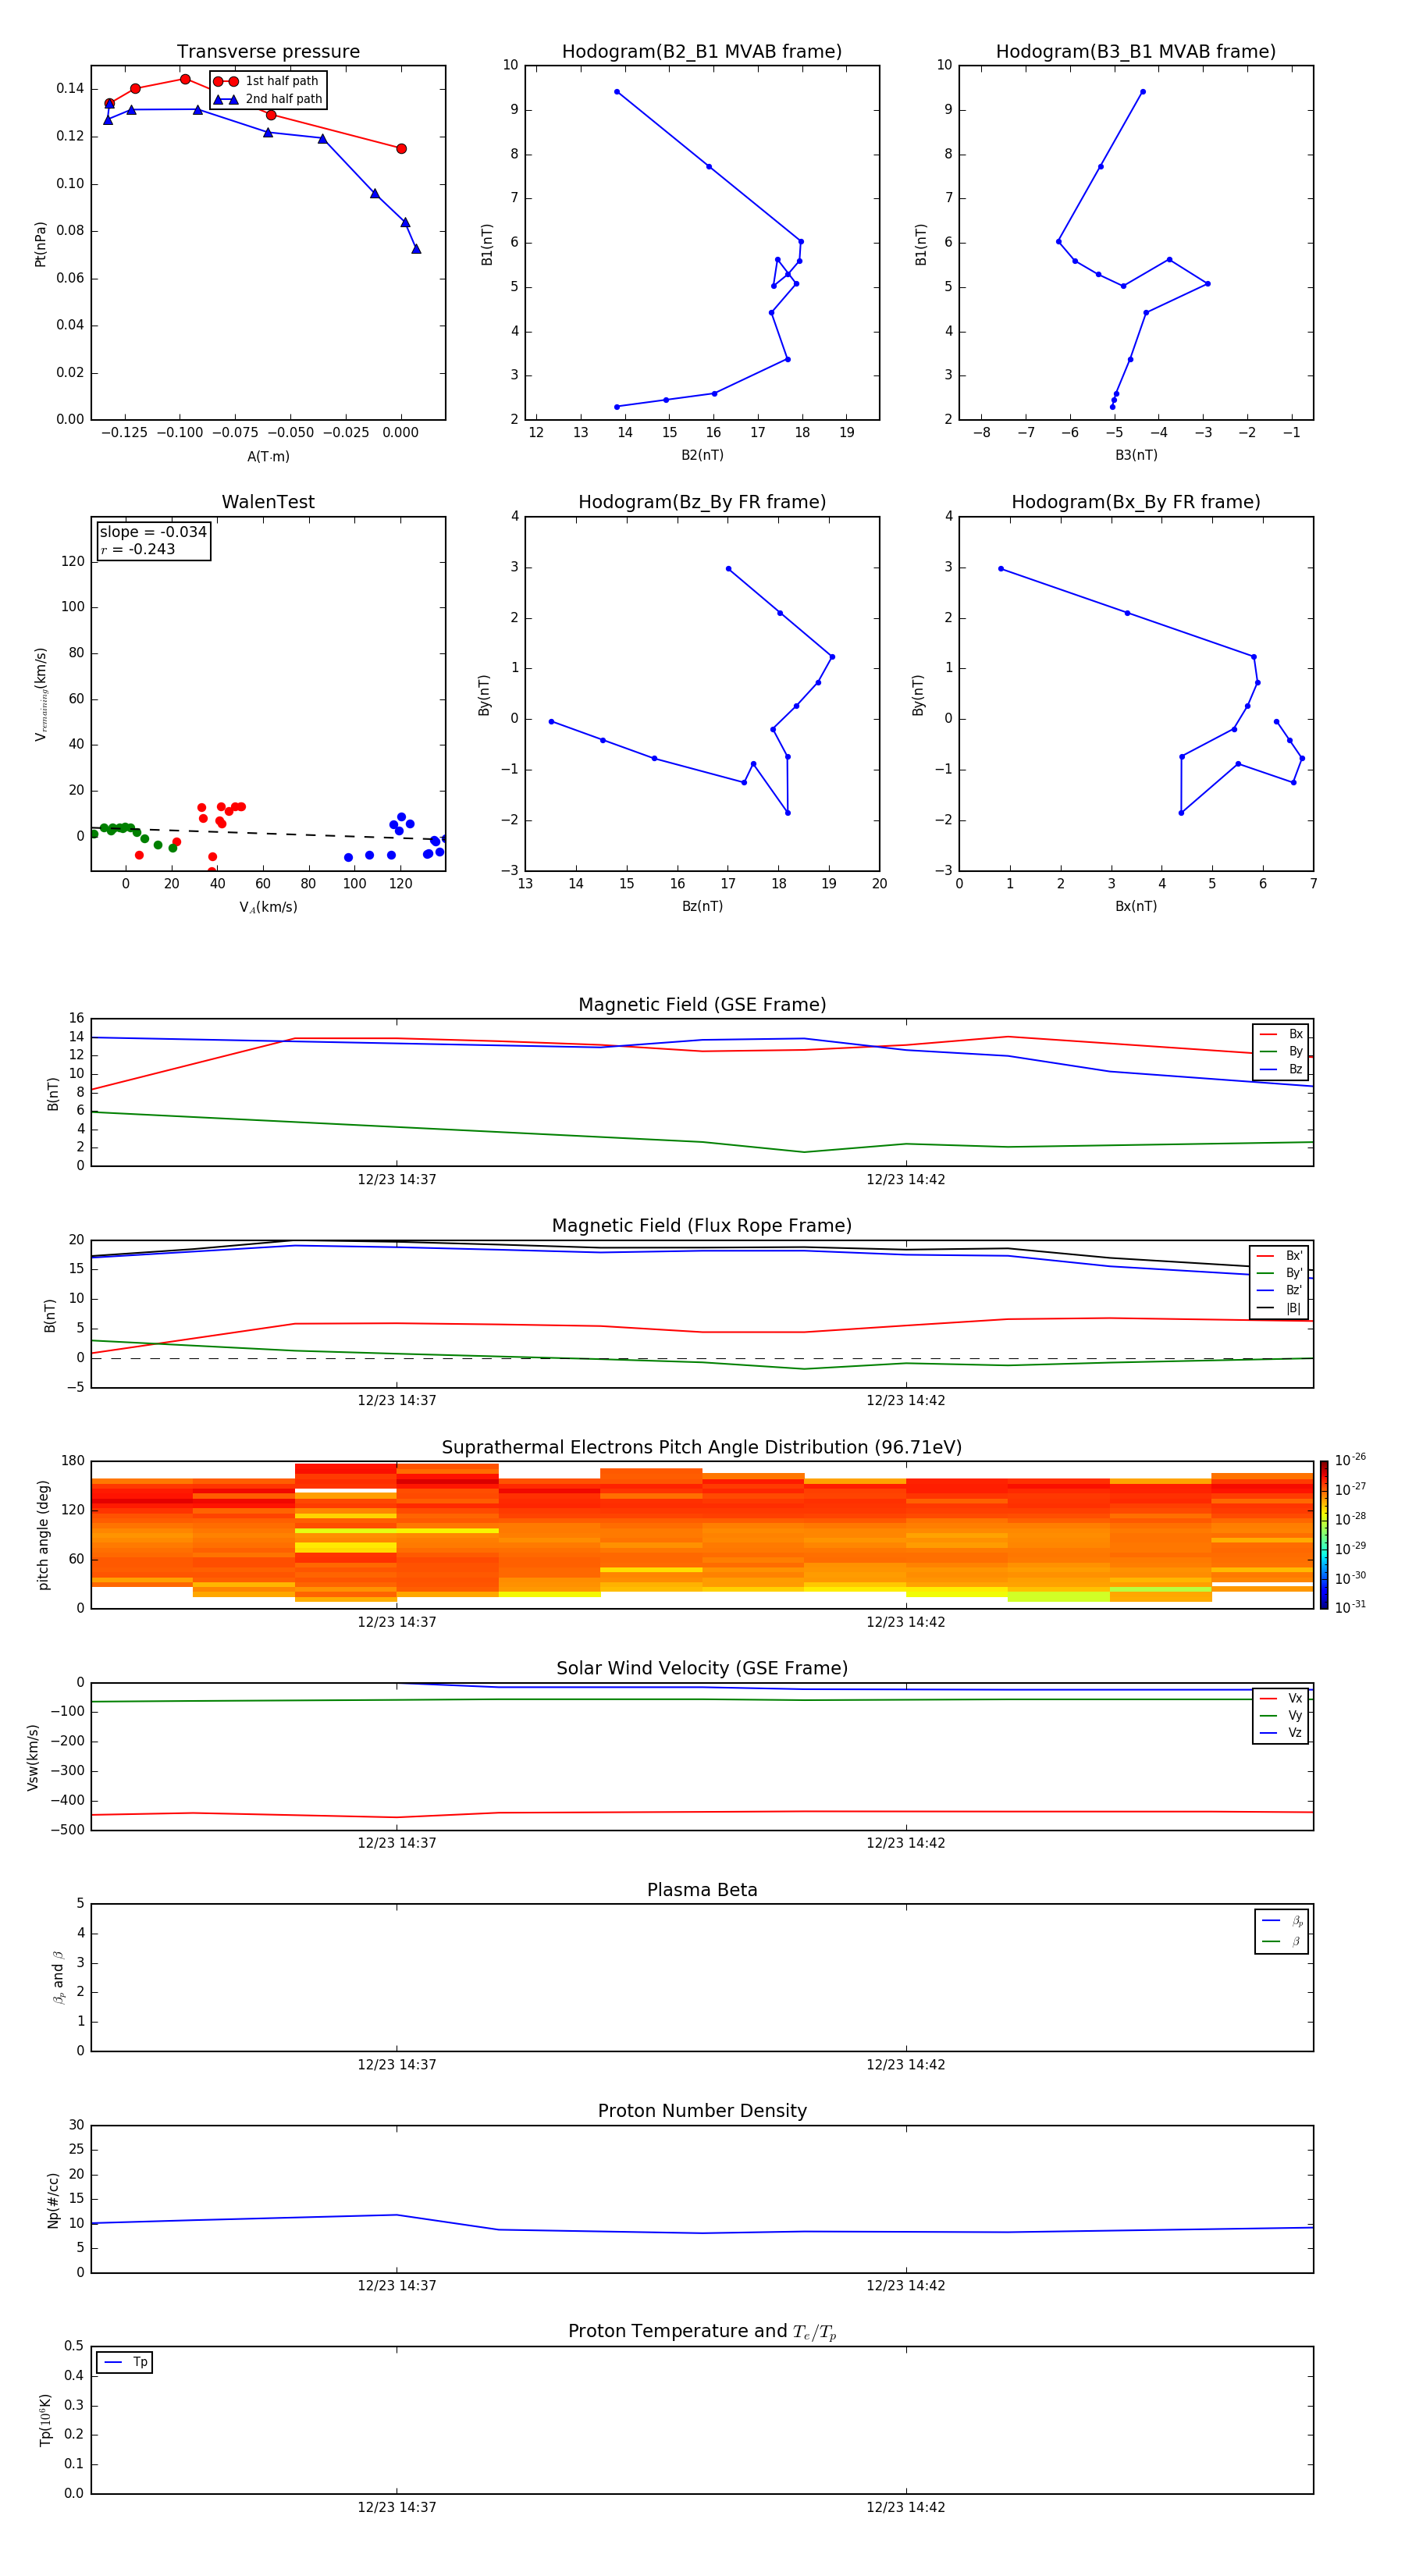1405x2576 pixels.
Task: Click the Pt(nPa) y-axis label
Action: point(40,244)
